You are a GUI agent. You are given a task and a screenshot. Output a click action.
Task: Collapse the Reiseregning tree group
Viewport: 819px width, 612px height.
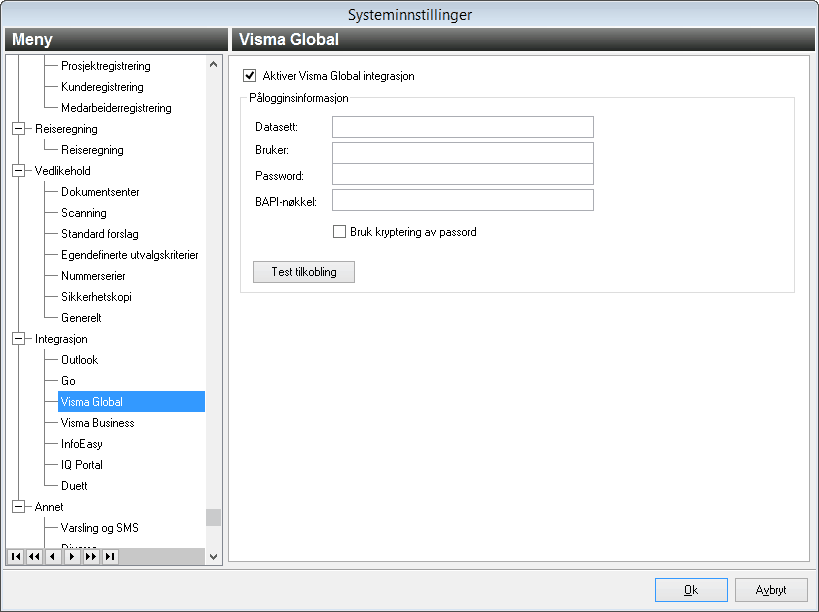click(18, 128)
